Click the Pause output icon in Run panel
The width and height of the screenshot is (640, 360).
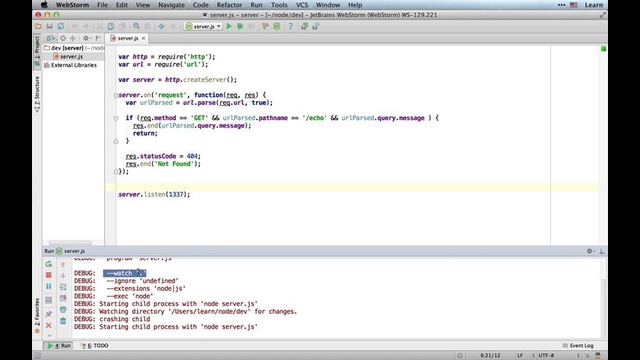click(x=49, y=287)
